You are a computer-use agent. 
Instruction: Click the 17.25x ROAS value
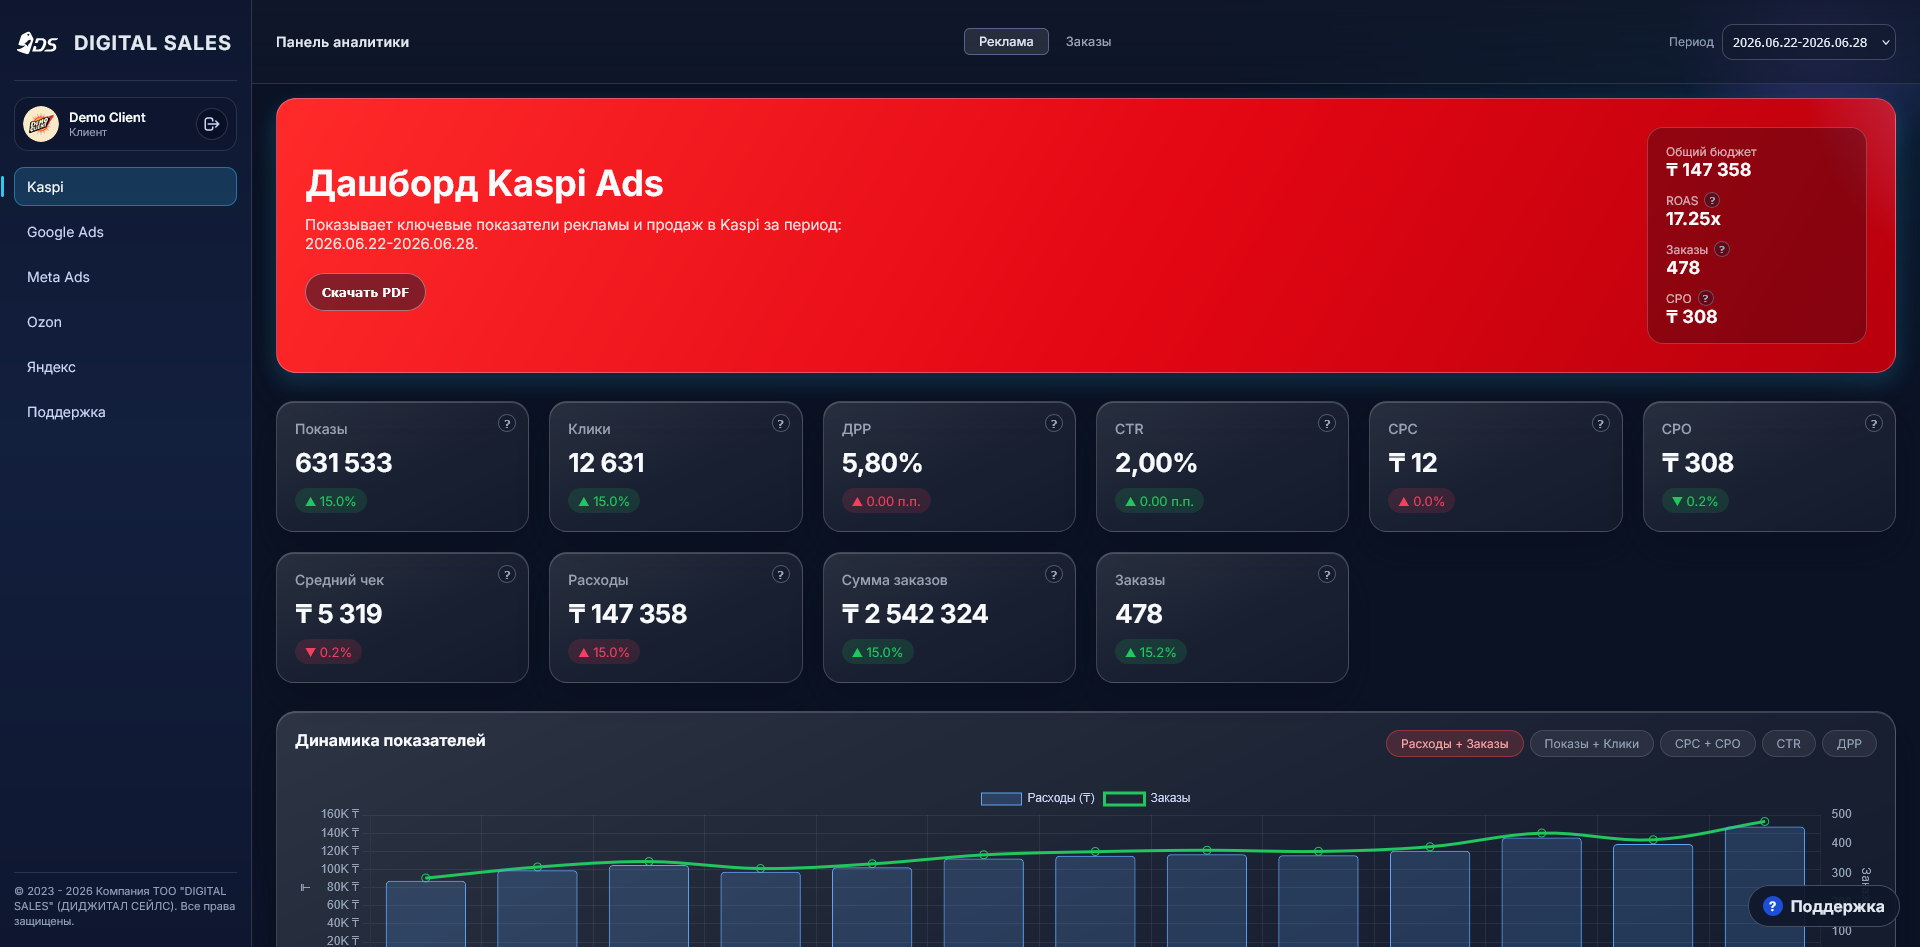(1693, 218)
